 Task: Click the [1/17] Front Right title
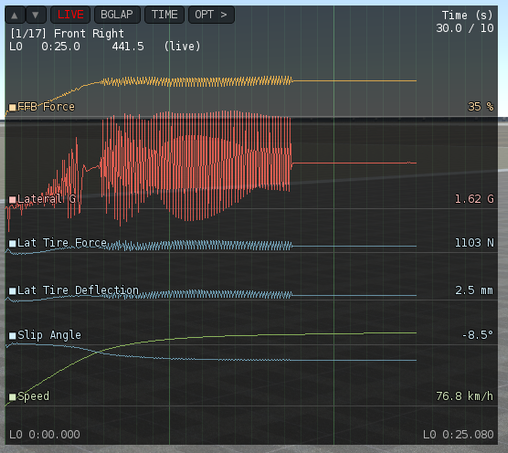click(67, 34)
